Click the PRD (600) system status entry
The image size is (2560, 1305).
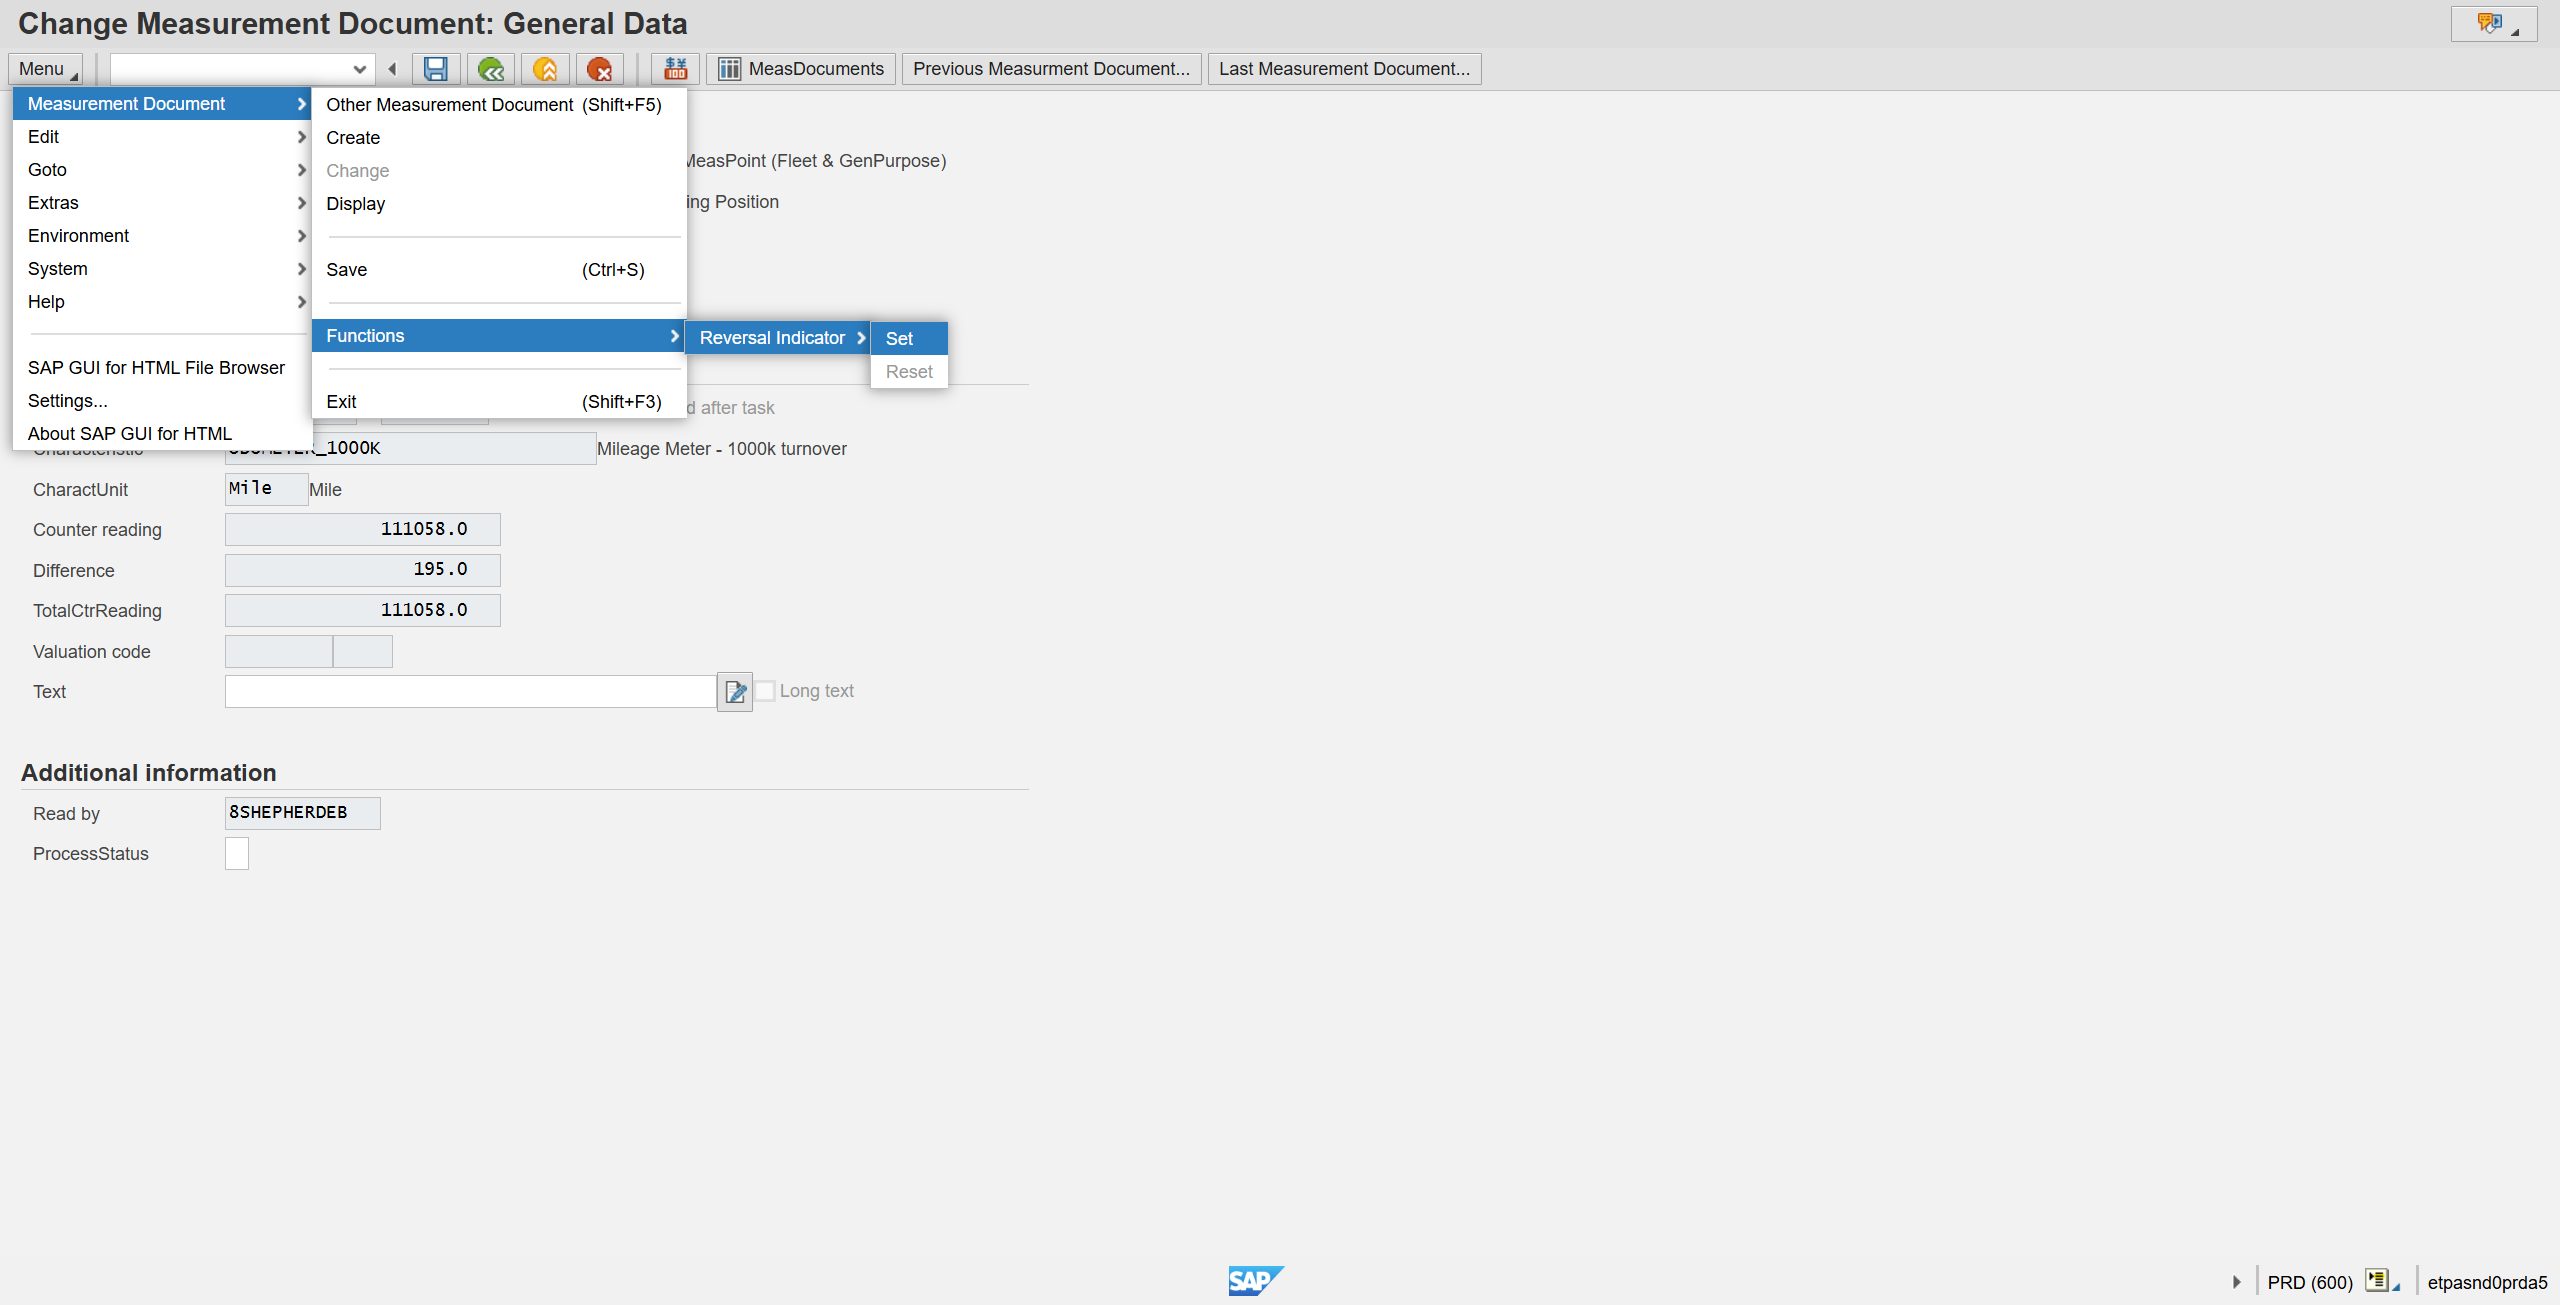click(2310, 1282)
